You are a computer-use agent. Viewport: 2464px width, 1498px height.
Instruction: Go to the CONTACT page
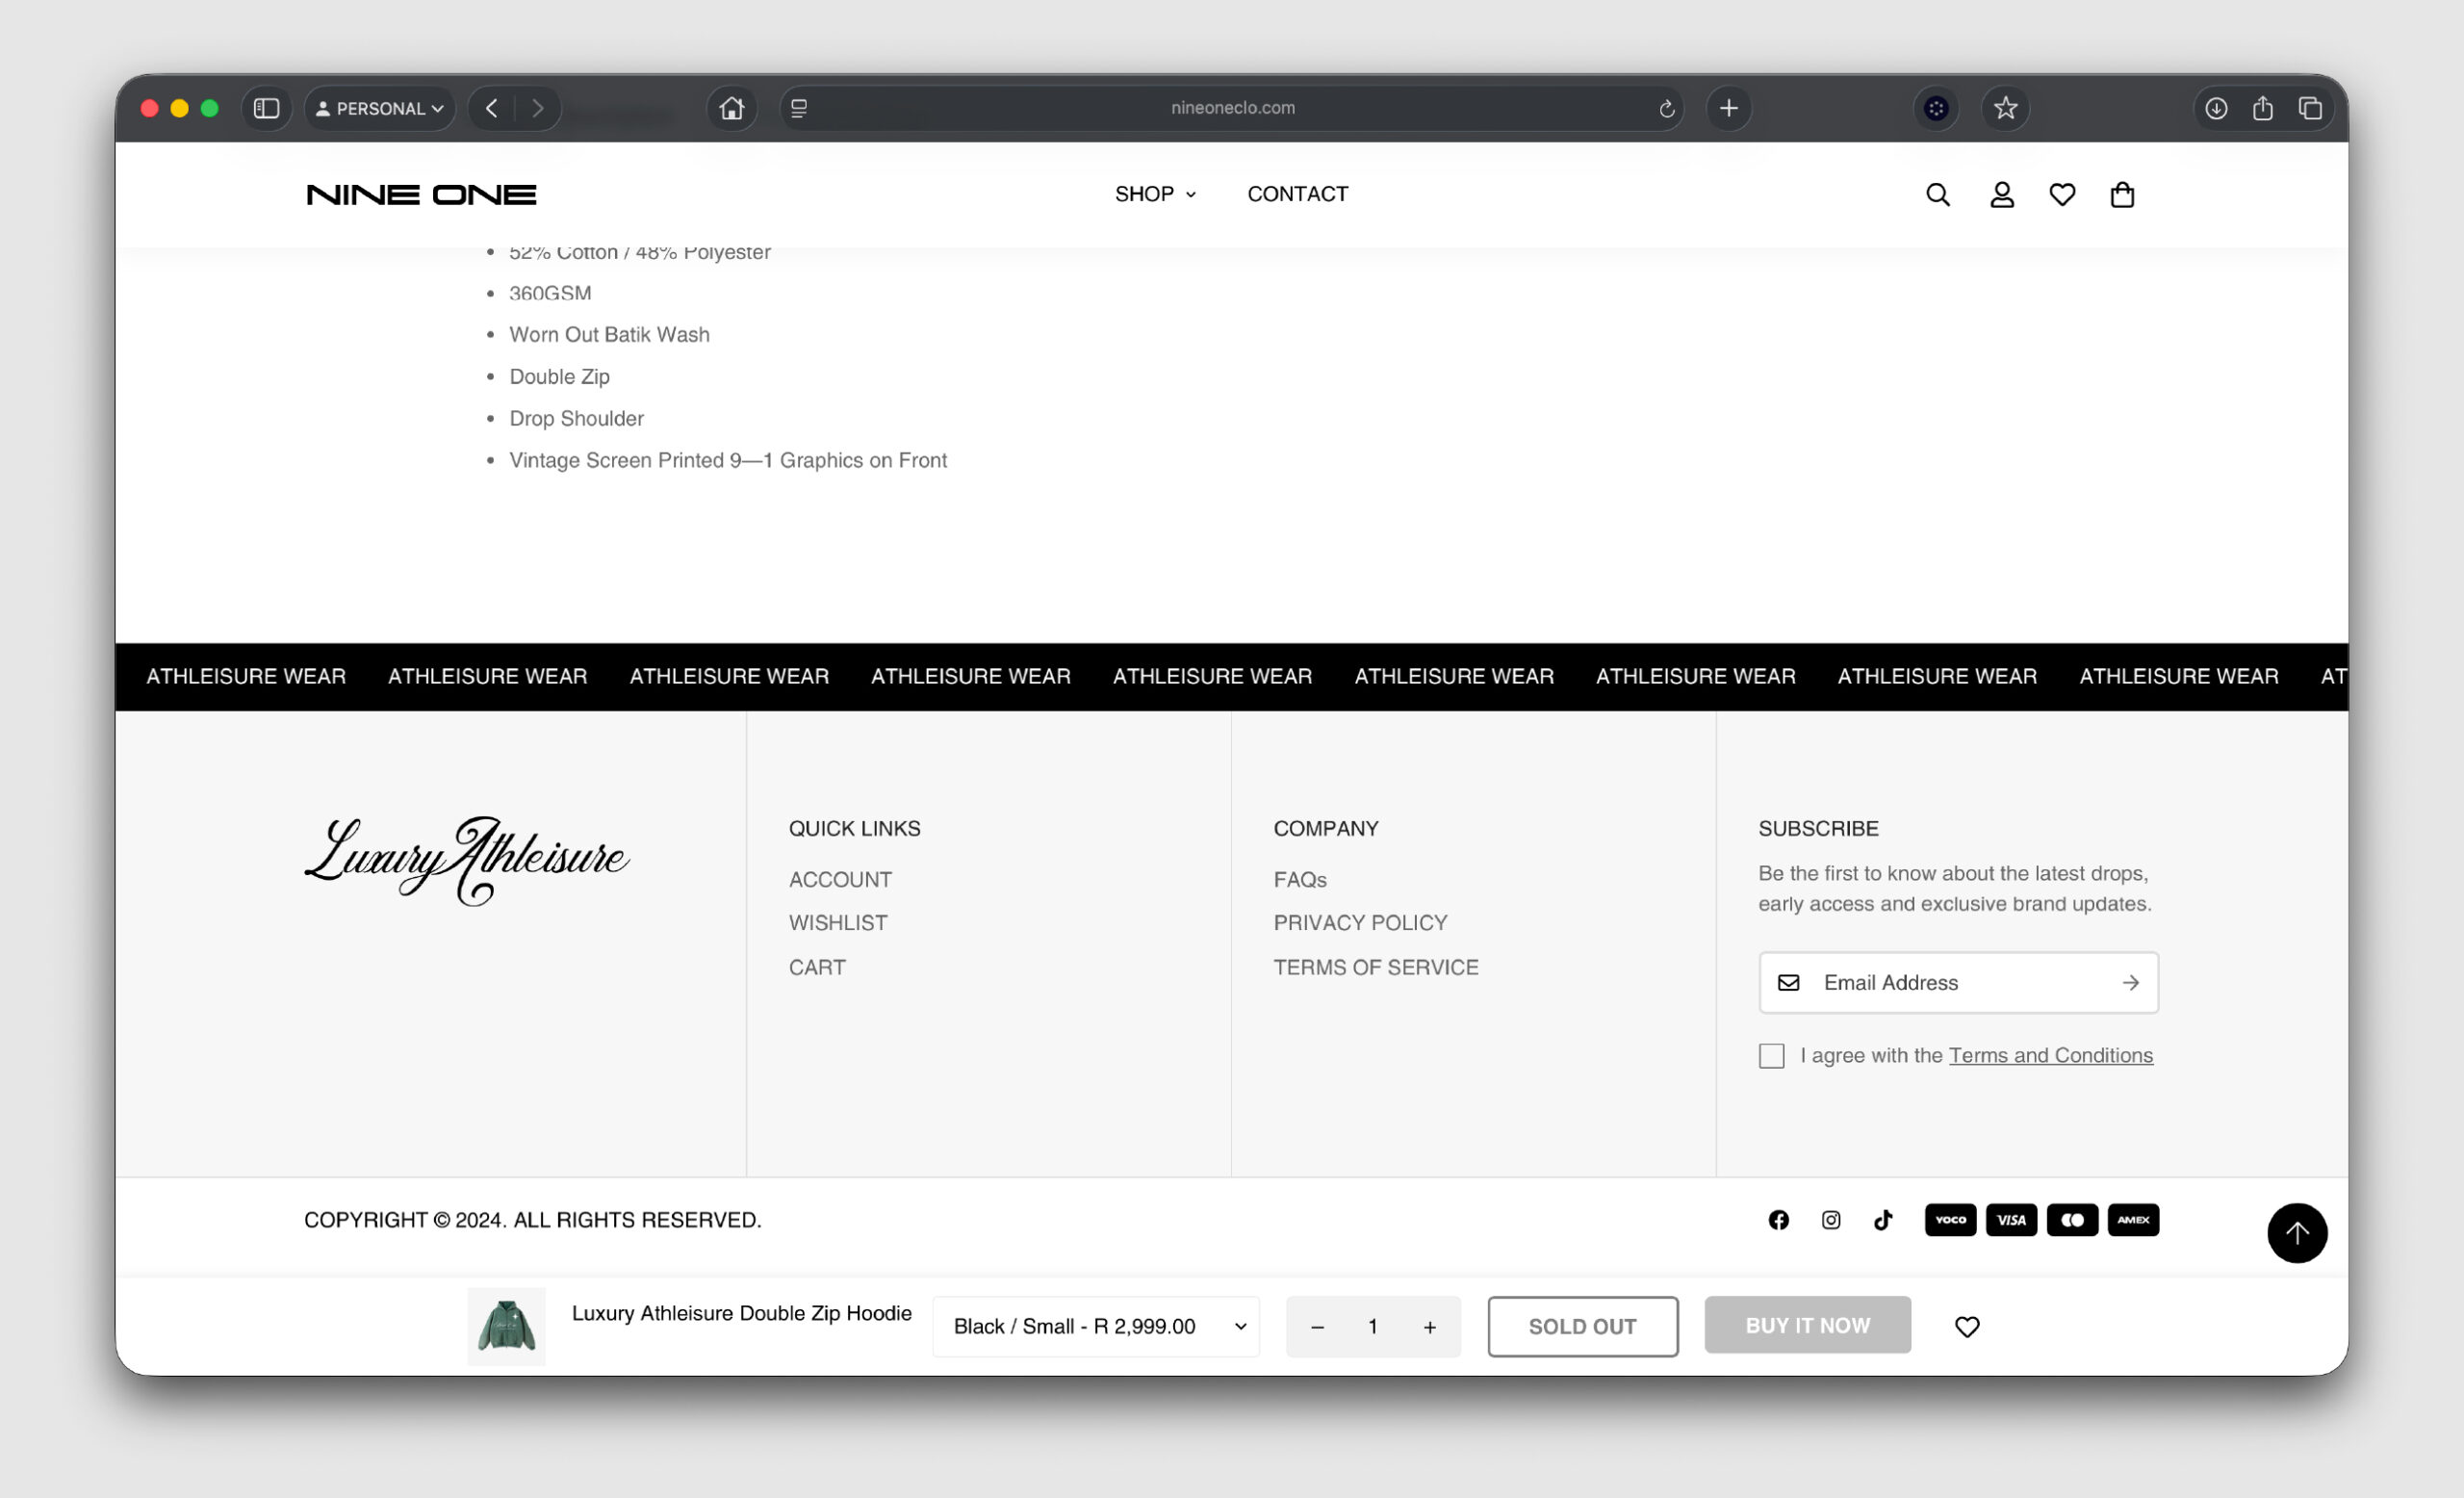[x=1297, y=194]
